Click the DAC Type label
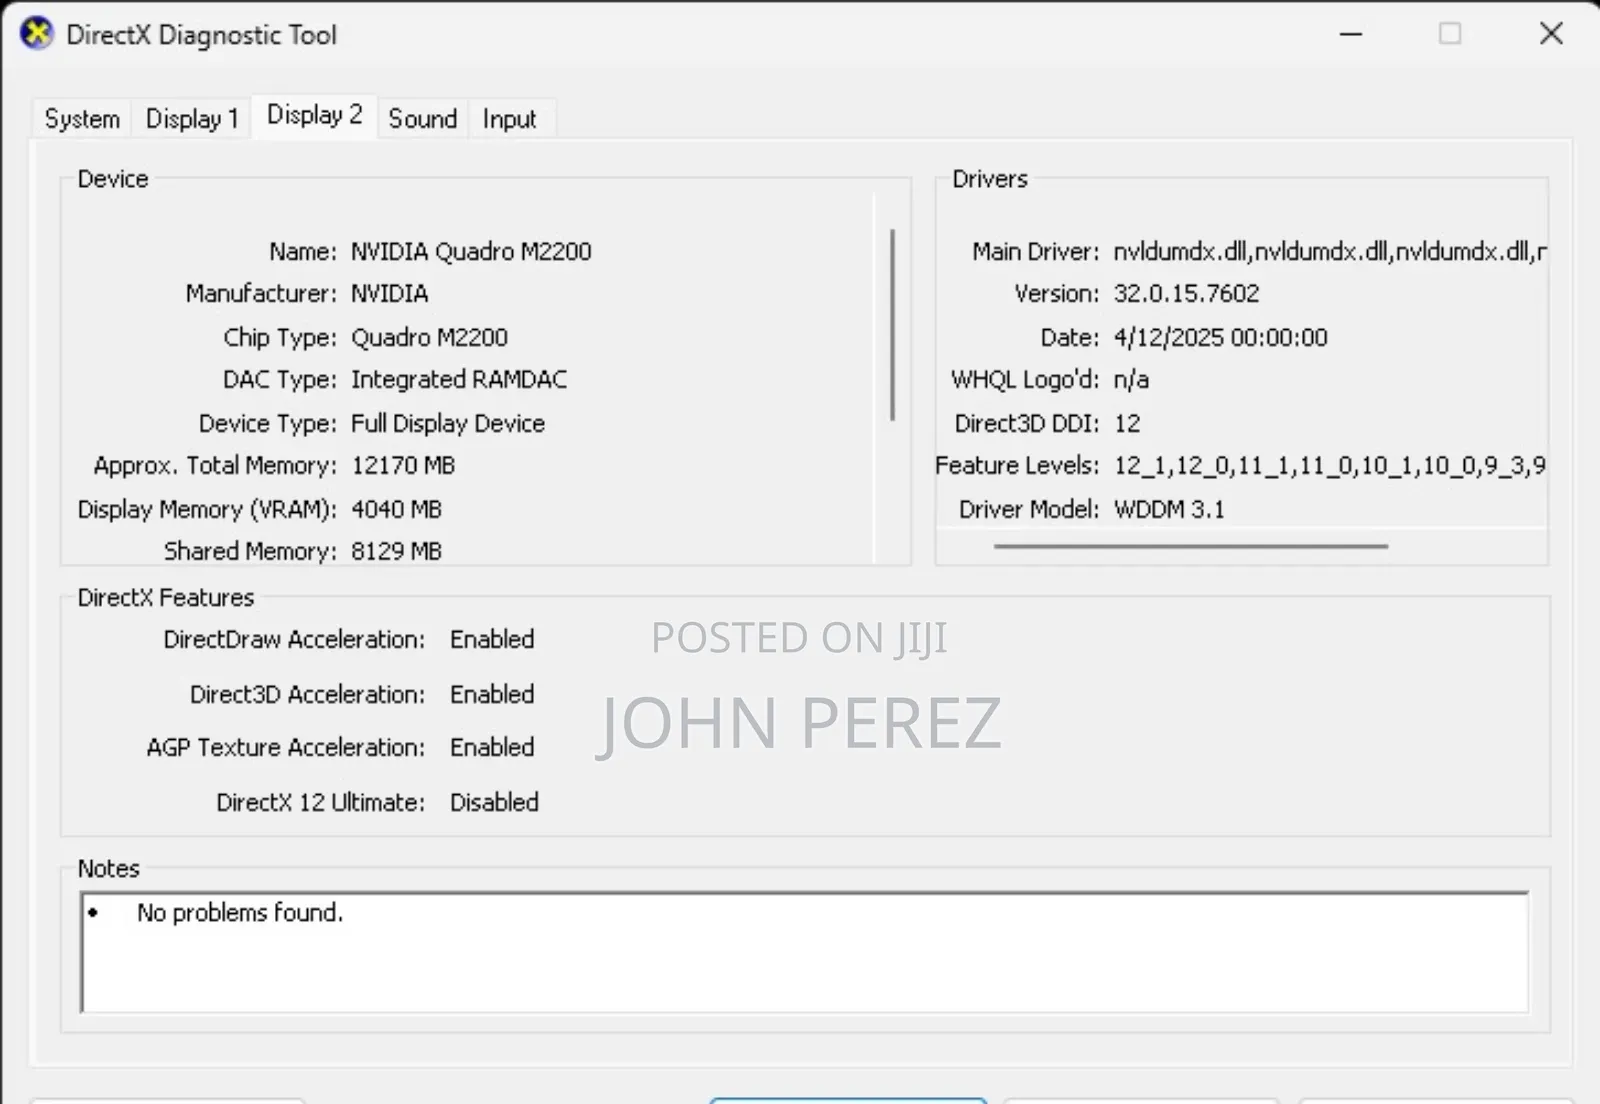1600x1104 pixels. click(280, 380)
